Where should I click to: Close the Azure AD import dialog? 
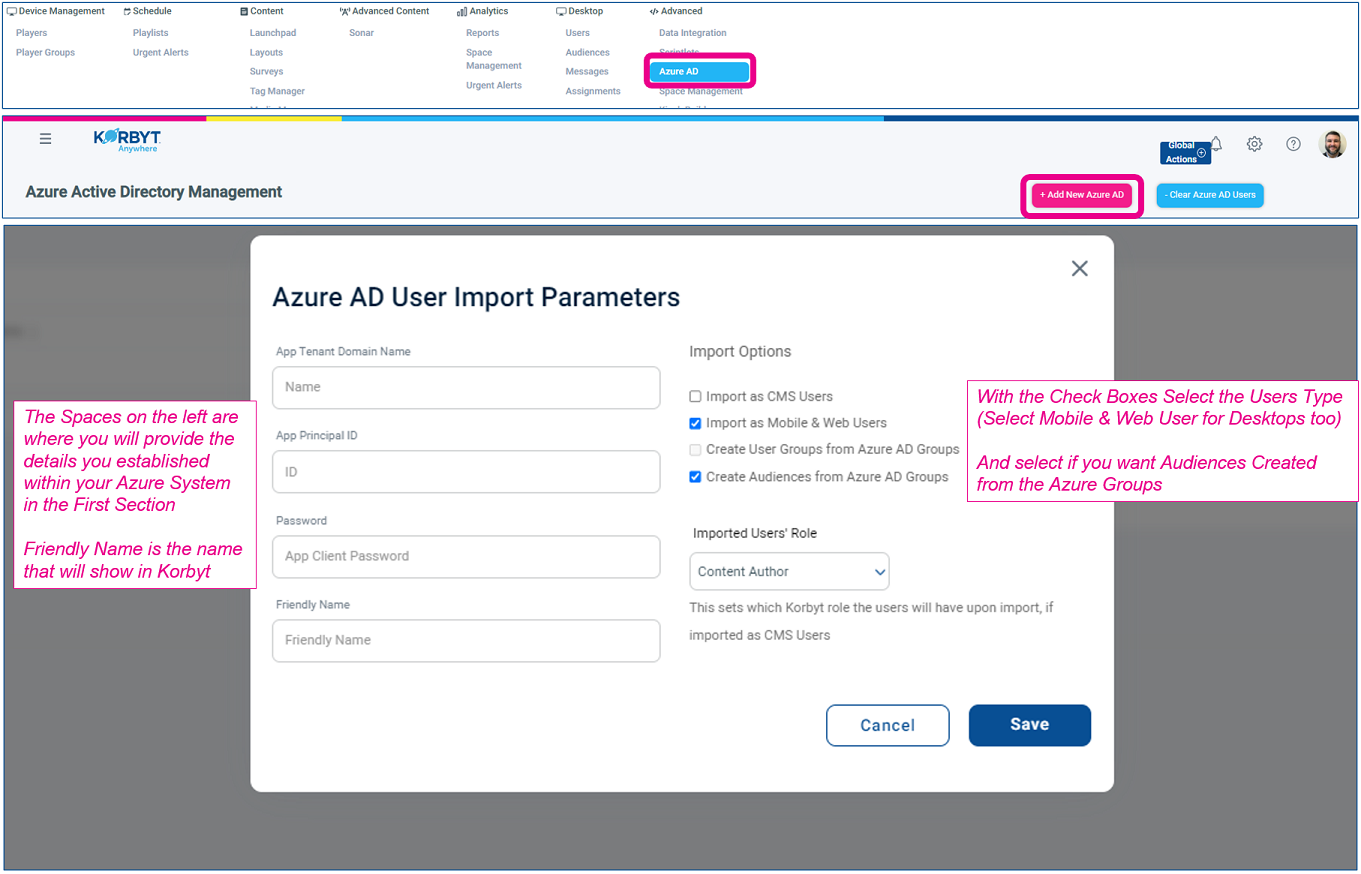coord(1079,268)
